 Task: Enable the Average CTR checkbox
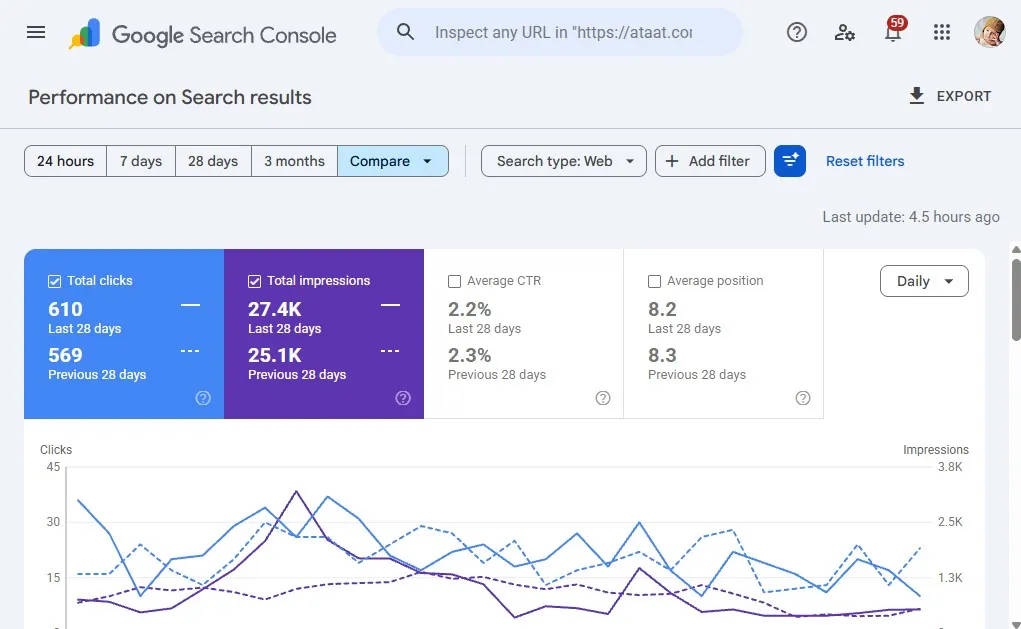tap(455, 281)
